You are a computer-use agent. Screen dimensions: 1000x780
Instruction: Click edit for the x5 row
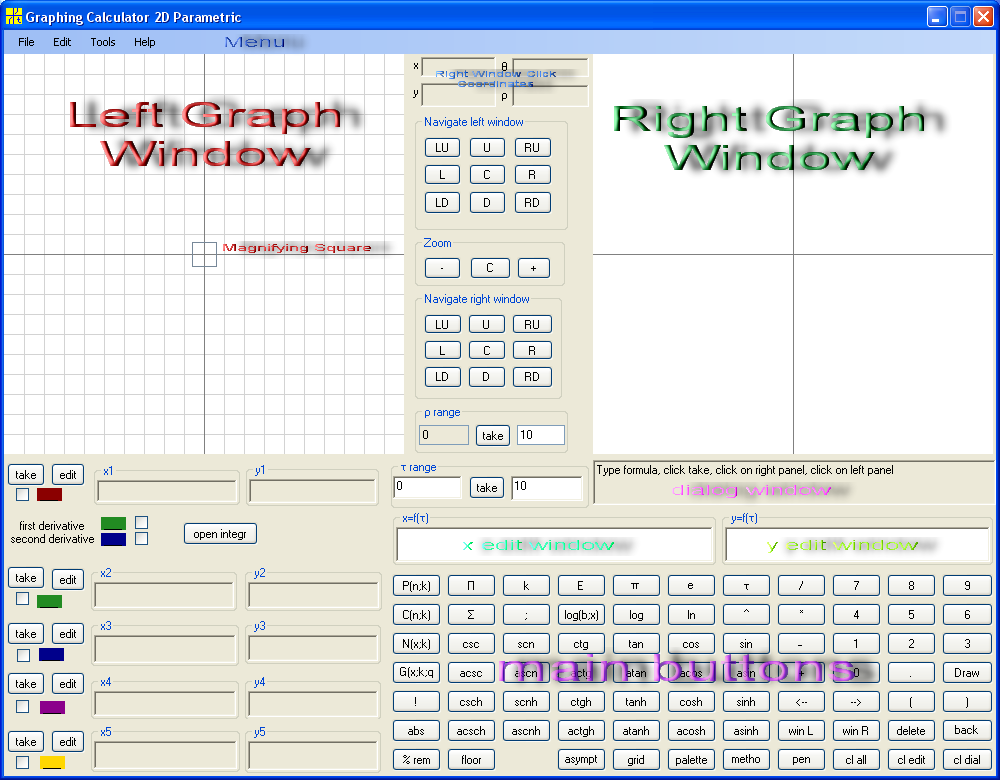[68, 742]
